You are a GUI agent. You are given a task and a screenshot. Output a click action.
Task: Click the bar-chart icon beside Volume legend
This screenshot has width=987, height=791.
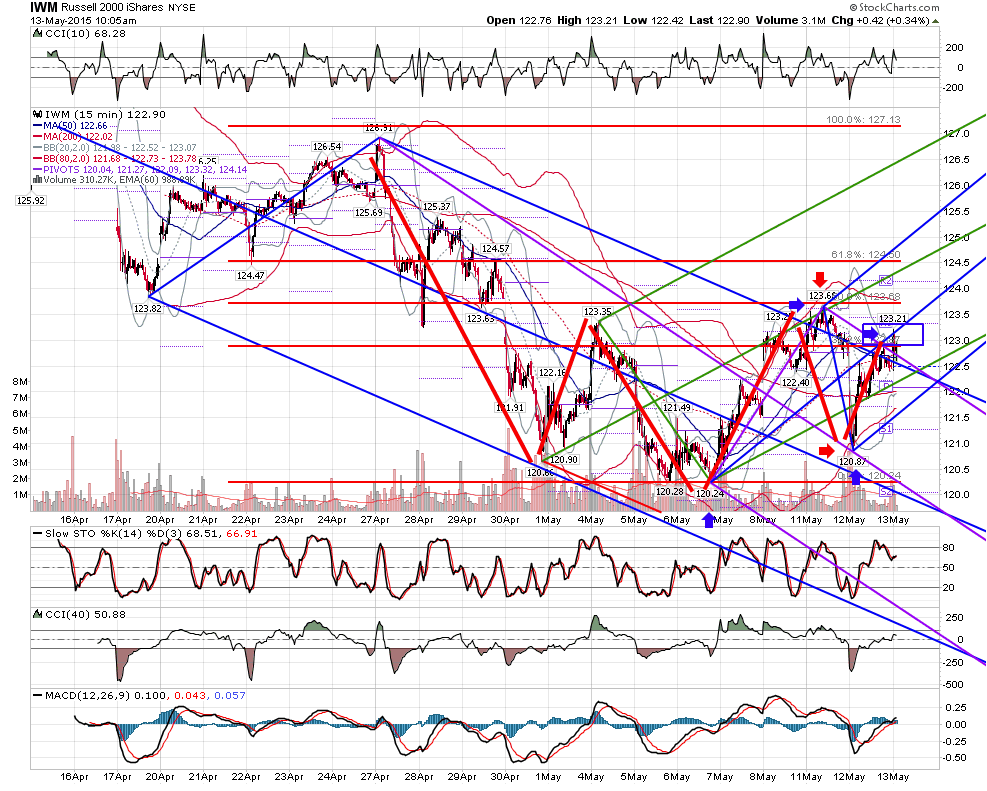click(x=37, y=180)
